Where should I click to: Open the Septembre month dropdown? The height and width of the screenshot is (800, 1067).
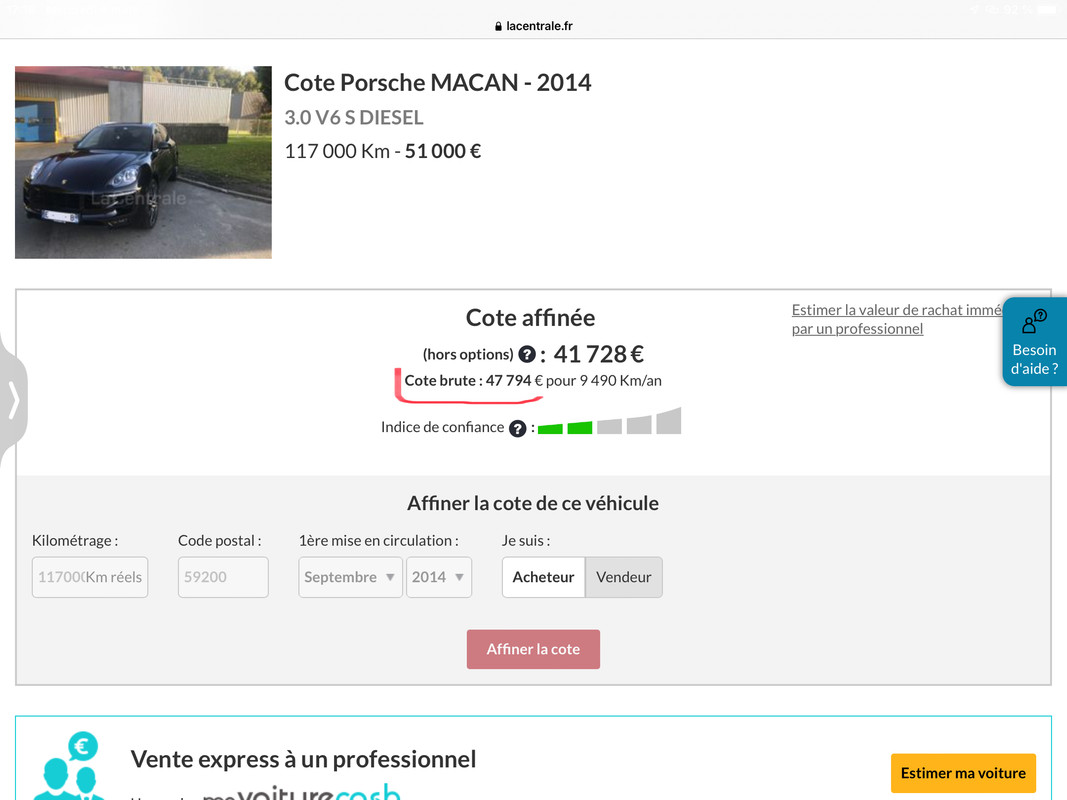pos(350,577)
